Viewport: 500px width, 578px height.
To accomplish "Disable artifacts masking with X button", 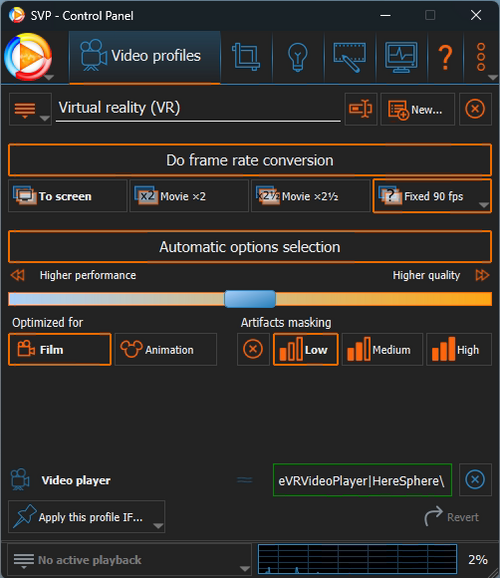I will [253, 349].
